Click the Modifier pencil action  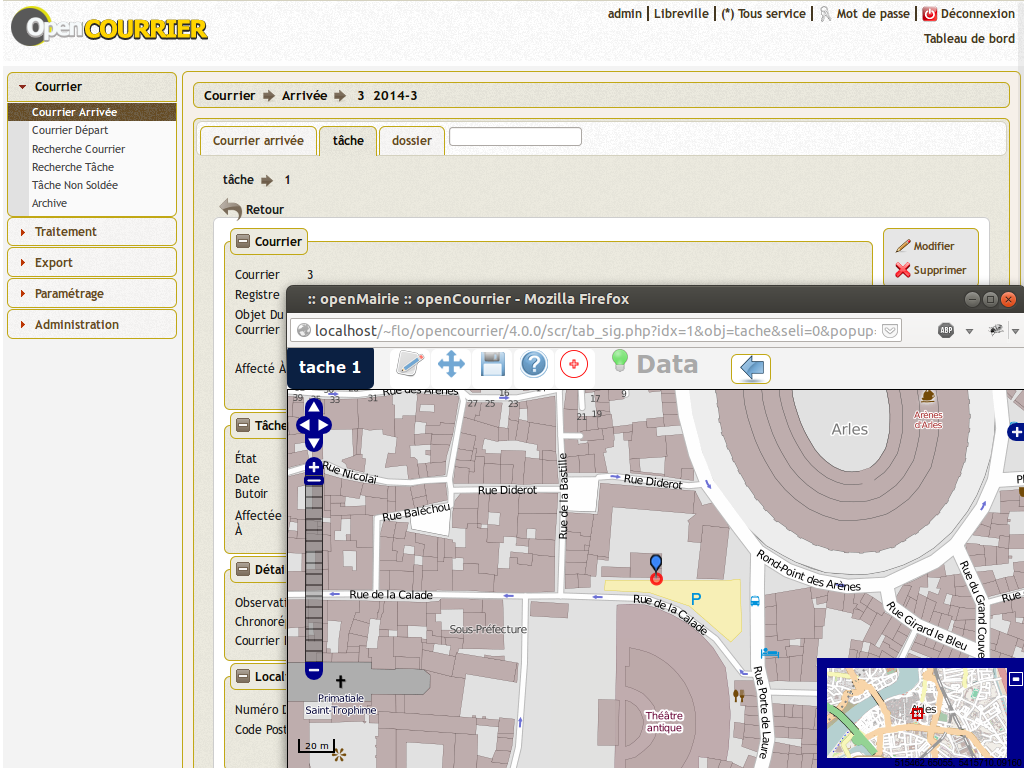pos(925,246)
